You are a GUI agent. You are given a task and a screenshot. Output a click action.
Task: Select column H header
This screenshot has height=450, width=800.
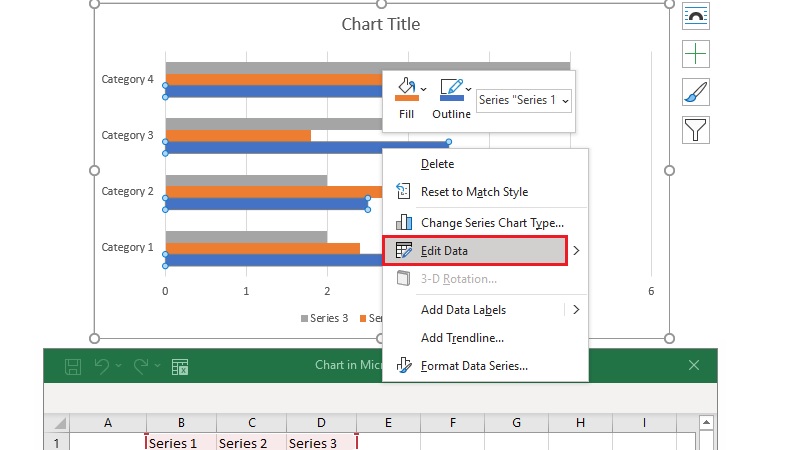tap(580, 423)
